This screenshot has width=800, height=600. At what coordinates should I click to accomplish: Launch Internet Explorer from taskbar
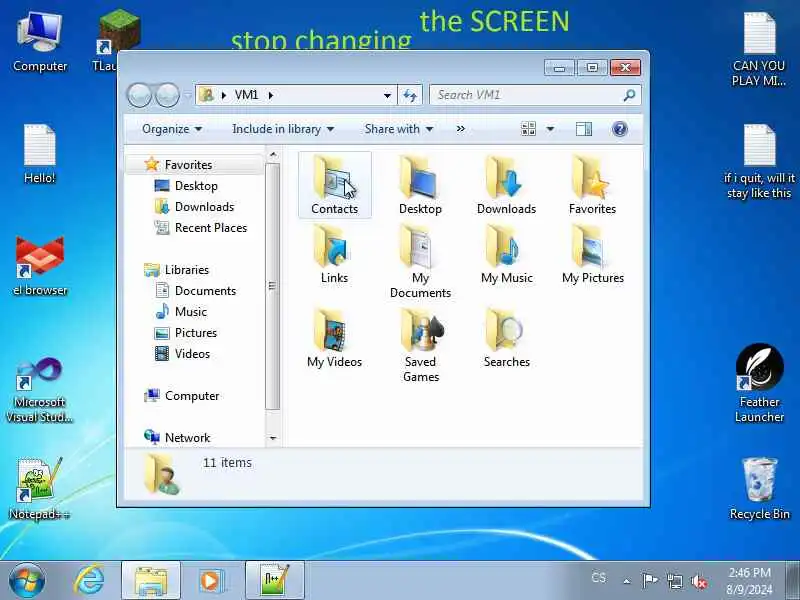(89, 581)
